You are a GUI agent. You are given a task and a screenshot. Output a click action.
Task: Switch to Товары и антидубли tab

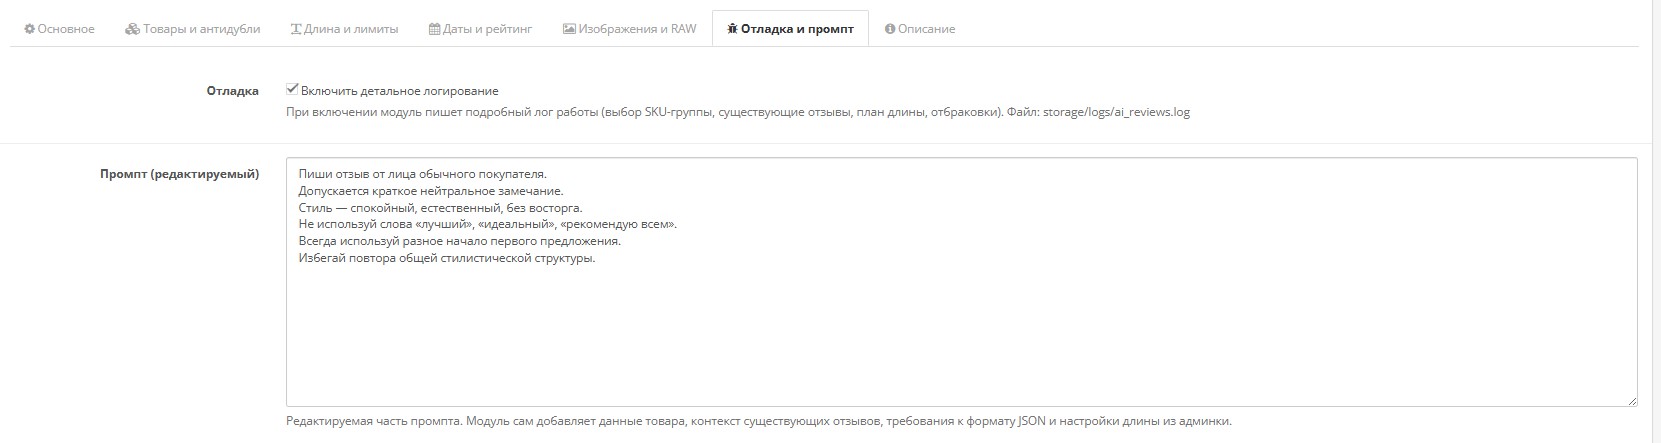pos(201,29)
